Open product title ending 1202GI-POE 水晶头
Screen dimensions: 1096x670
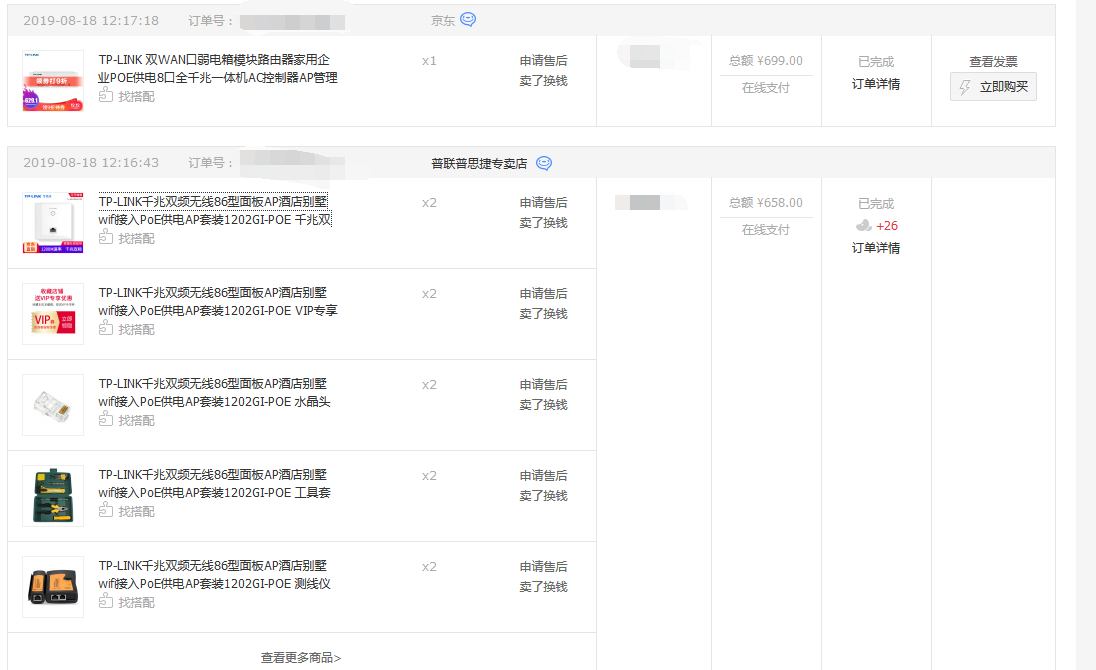coord(214,393)
